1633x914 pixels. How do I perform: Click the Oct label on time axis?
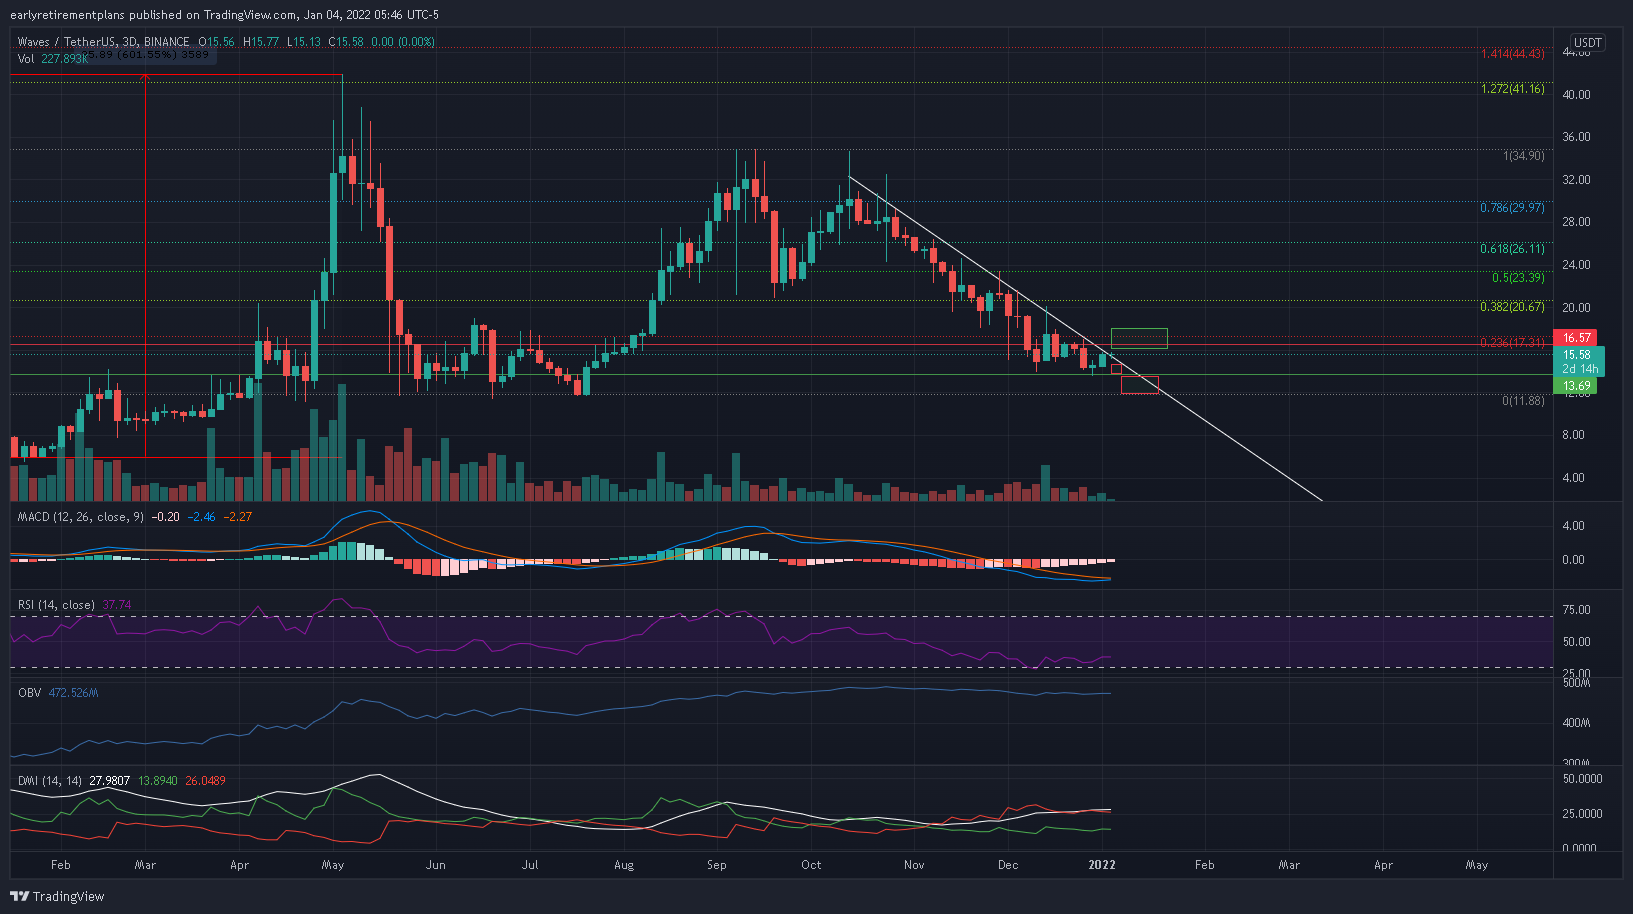click(811, 865)
